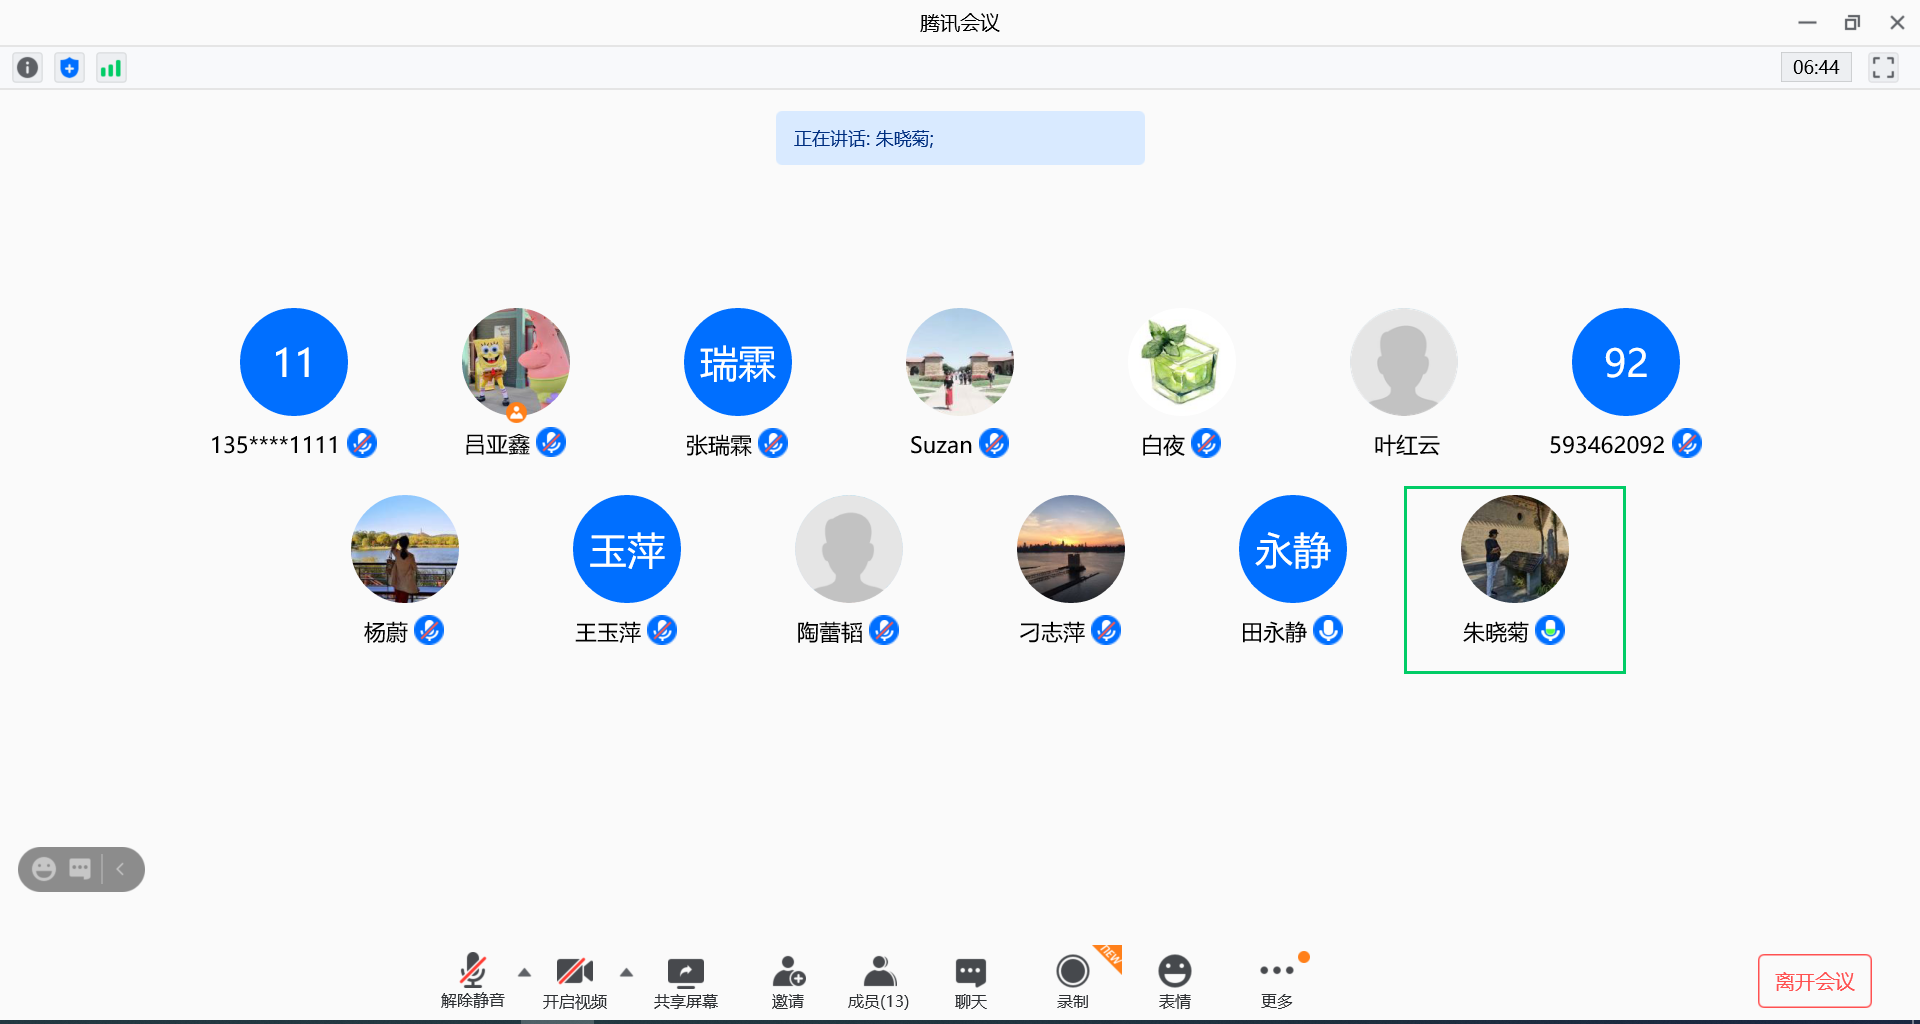Click the red 离开会议 leave button

[1814, 982]
